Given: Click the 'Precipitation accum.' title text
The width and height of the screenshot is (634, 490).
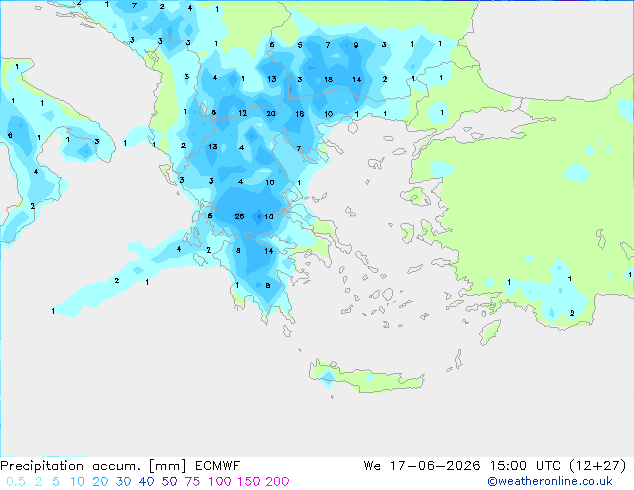Looking at the screenshot, I should [x=70, y=466].
